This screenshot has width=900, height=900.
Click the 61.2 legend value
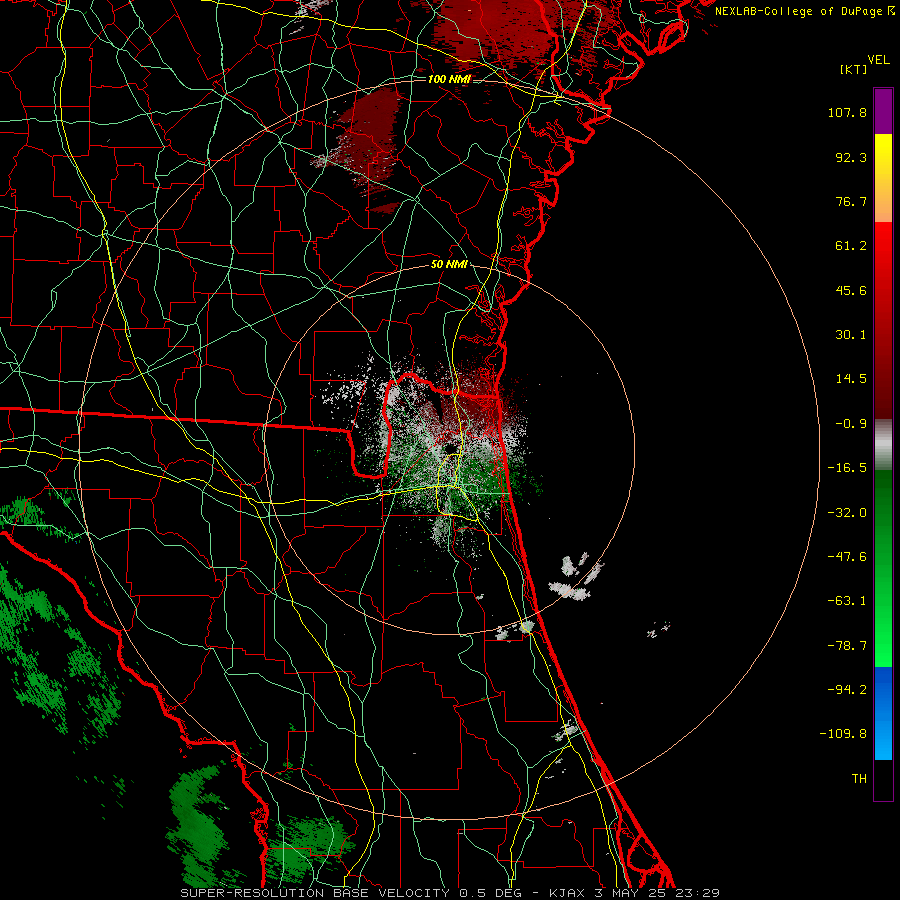pyautogui.click(x=851, y=246)
